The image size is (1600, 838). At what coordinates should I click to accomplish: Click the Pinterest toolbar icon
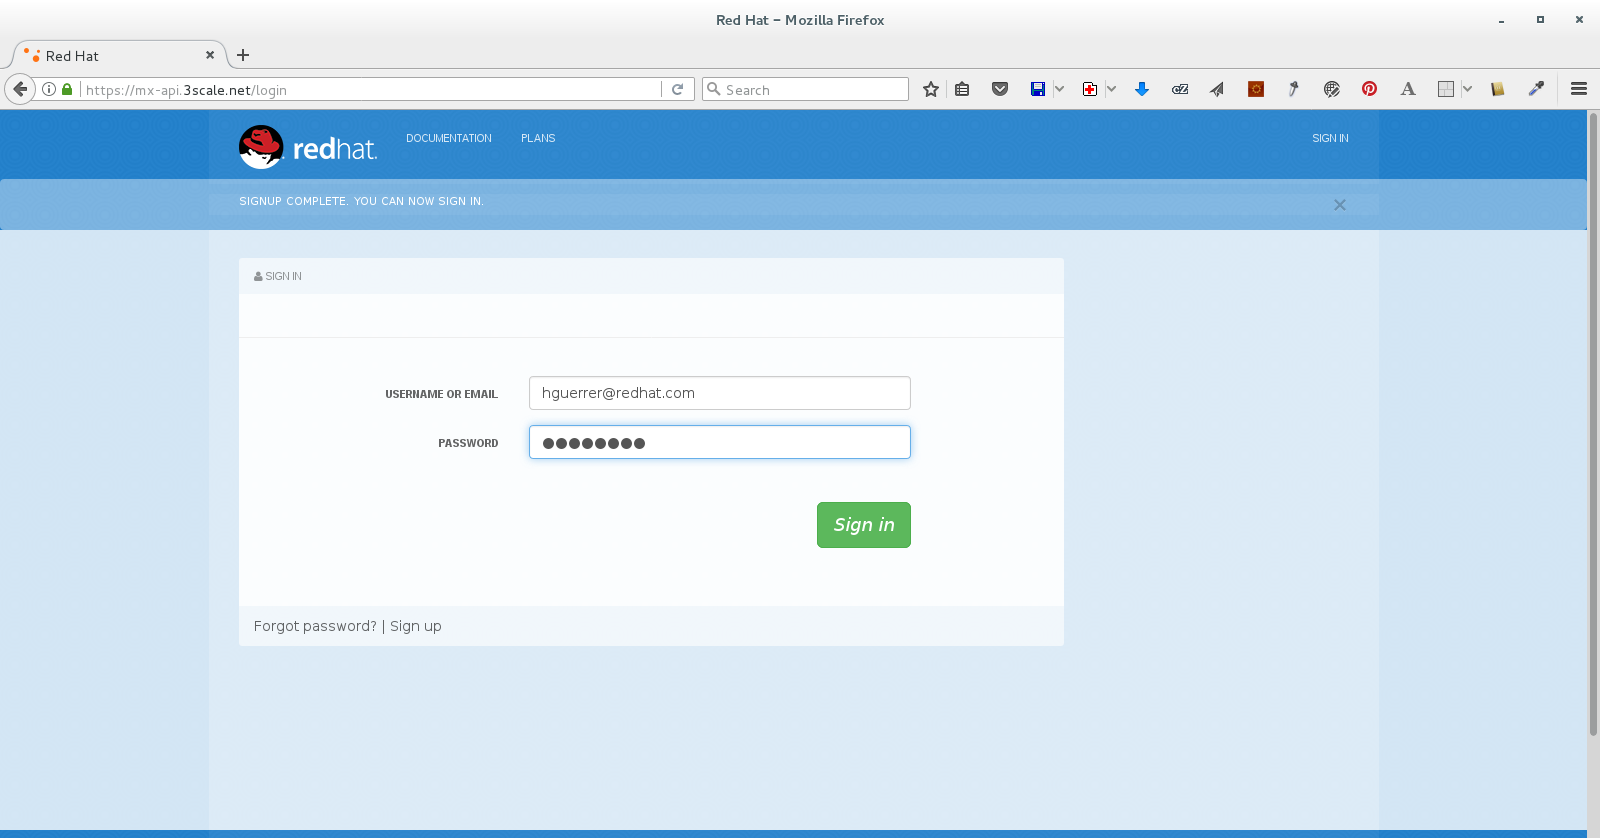1369,89
